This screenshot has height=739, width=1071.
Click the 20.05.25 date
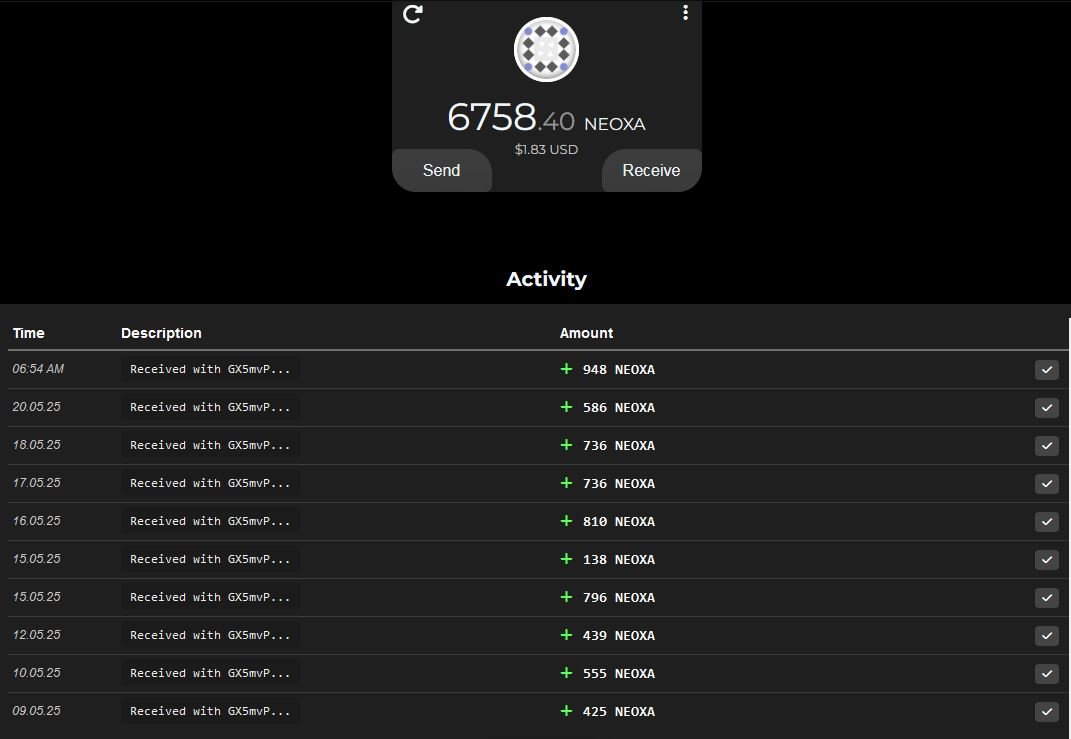37,407
